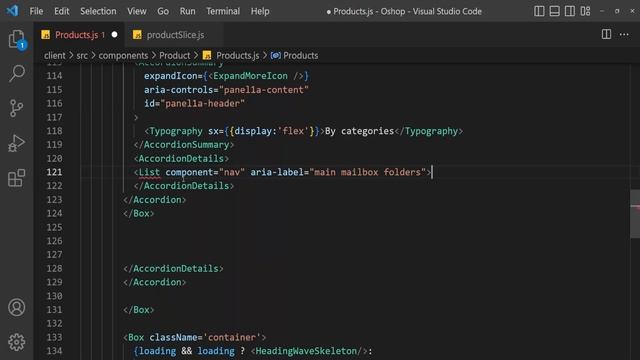The width and height of the screenshot is (640, 360).
Task: Click 'container' className string on line 133
Action: coord(232,338)
